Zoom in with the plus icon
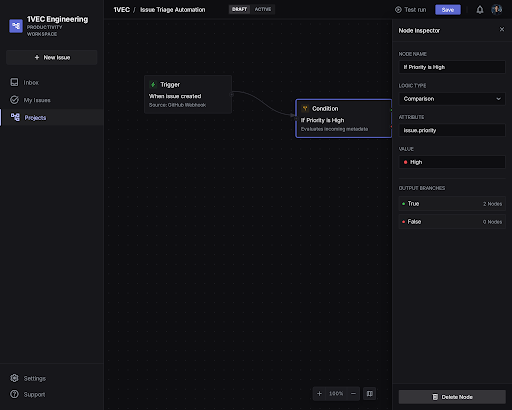This screenshot has width=512, height=410. (x=319, y=394)
